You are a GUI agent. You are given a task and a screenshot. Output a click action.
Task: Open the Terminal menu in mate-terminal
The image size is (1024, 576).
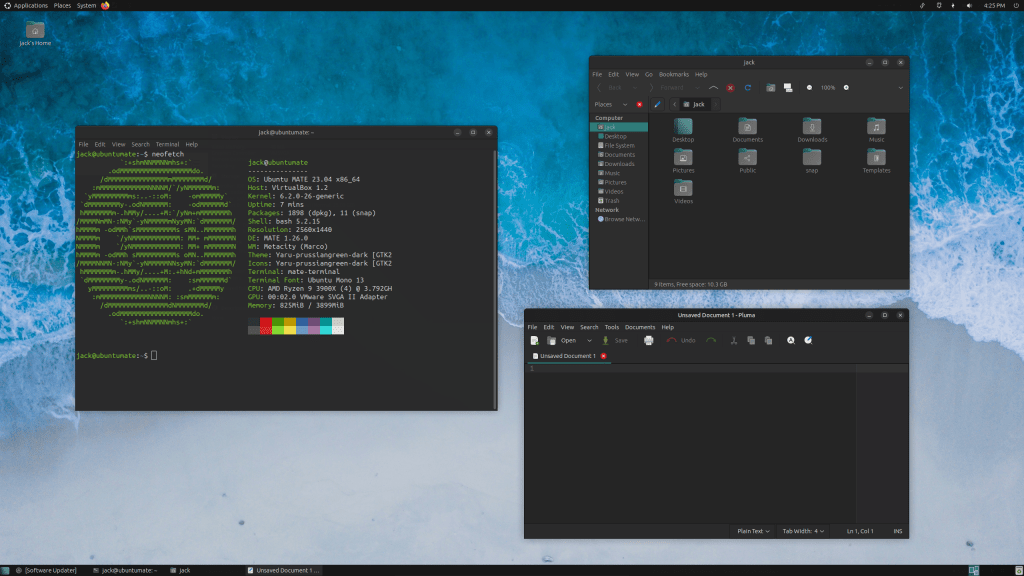[x=166, y=144]
